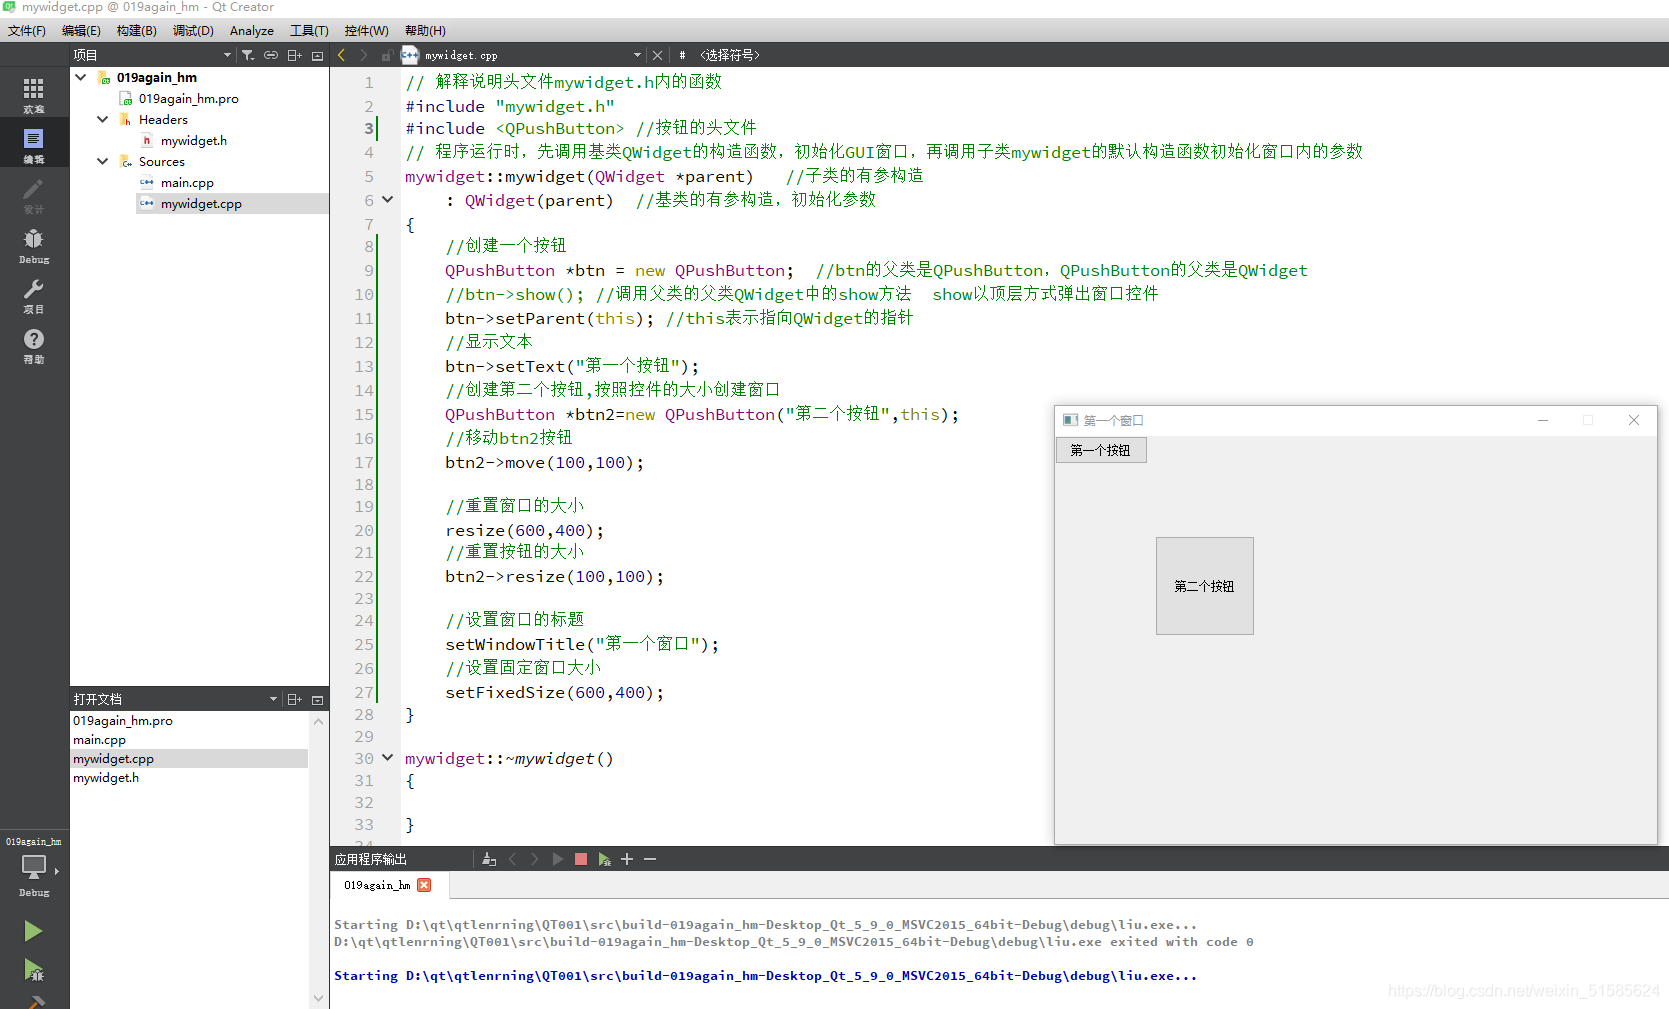Collapse the 019again_hm project node
Viewport: 1669px width, 1009px height.
[81, 77]
